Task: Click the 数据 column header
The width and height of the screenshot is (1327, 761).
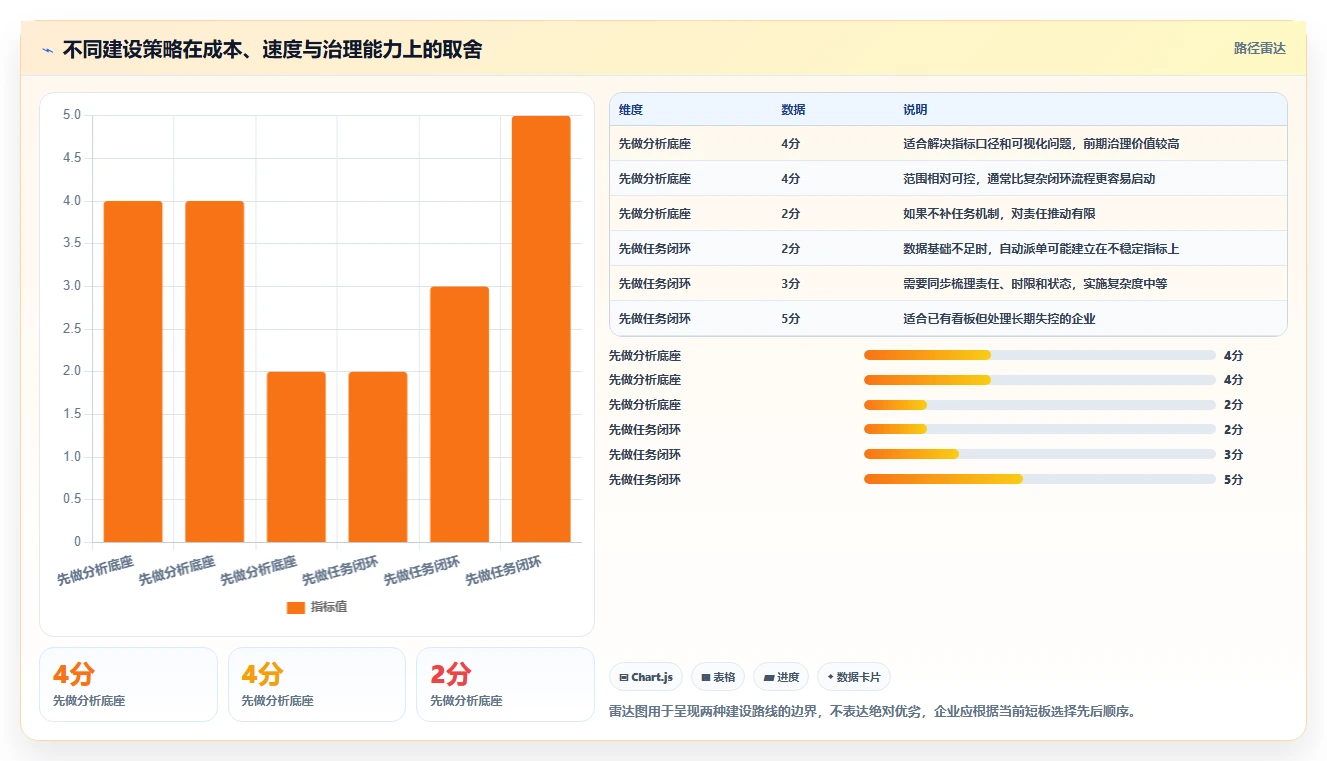Action: pyautogui.click(x=793, y=110)
